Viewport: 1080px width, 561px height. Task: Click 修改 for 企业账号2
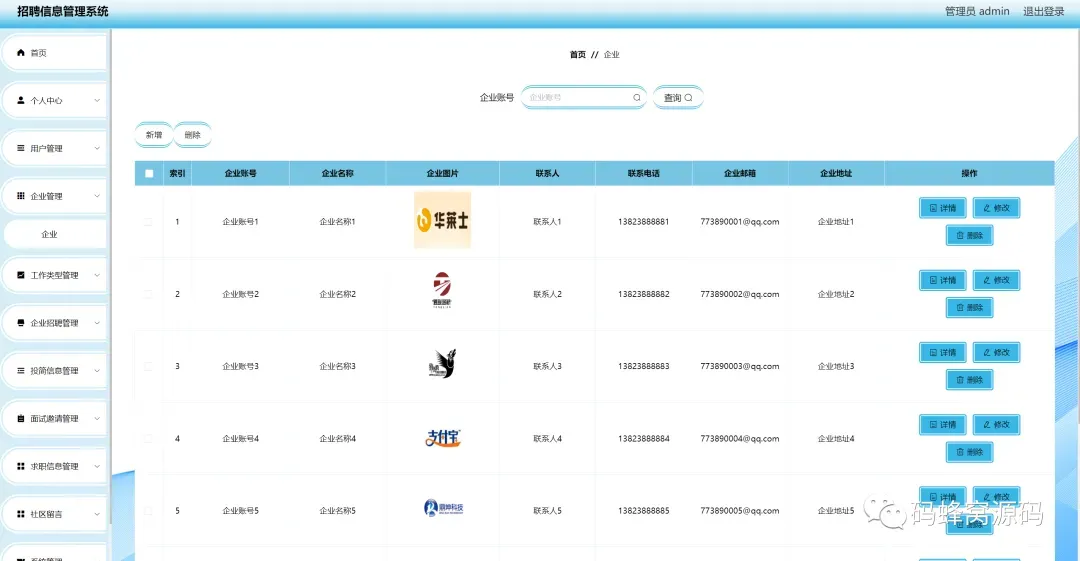tap(996, 280)
